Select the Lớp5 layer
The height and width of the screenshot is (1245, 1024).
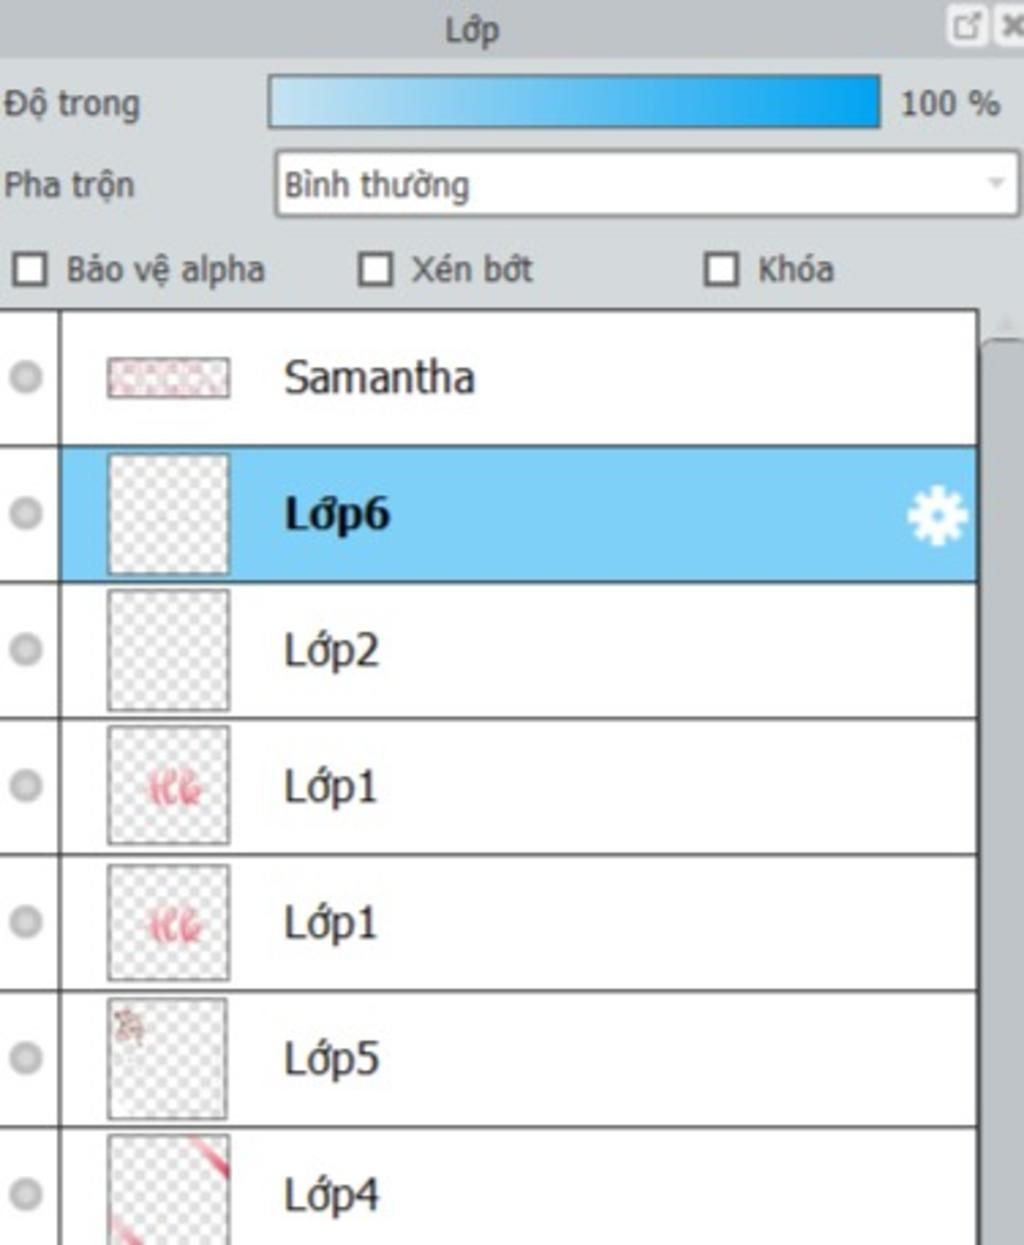tap(519, 1058)
